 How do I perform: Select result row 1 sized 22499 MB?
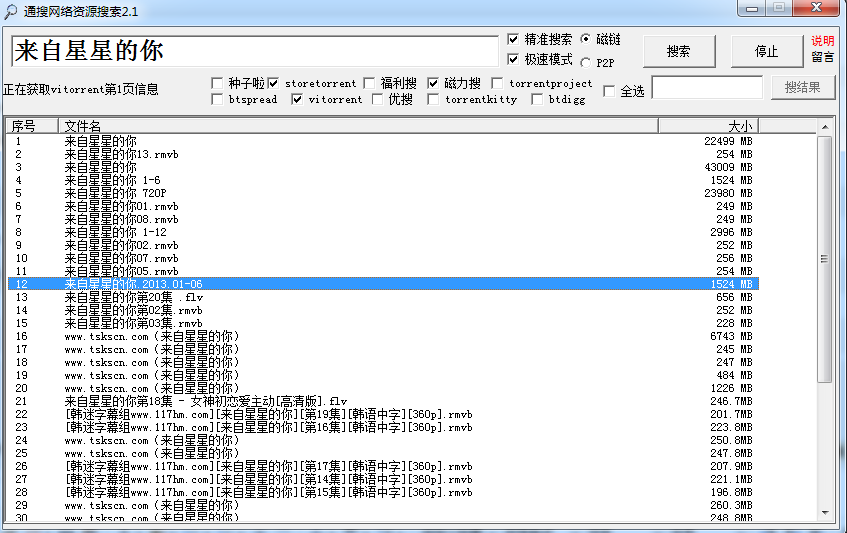383,141
